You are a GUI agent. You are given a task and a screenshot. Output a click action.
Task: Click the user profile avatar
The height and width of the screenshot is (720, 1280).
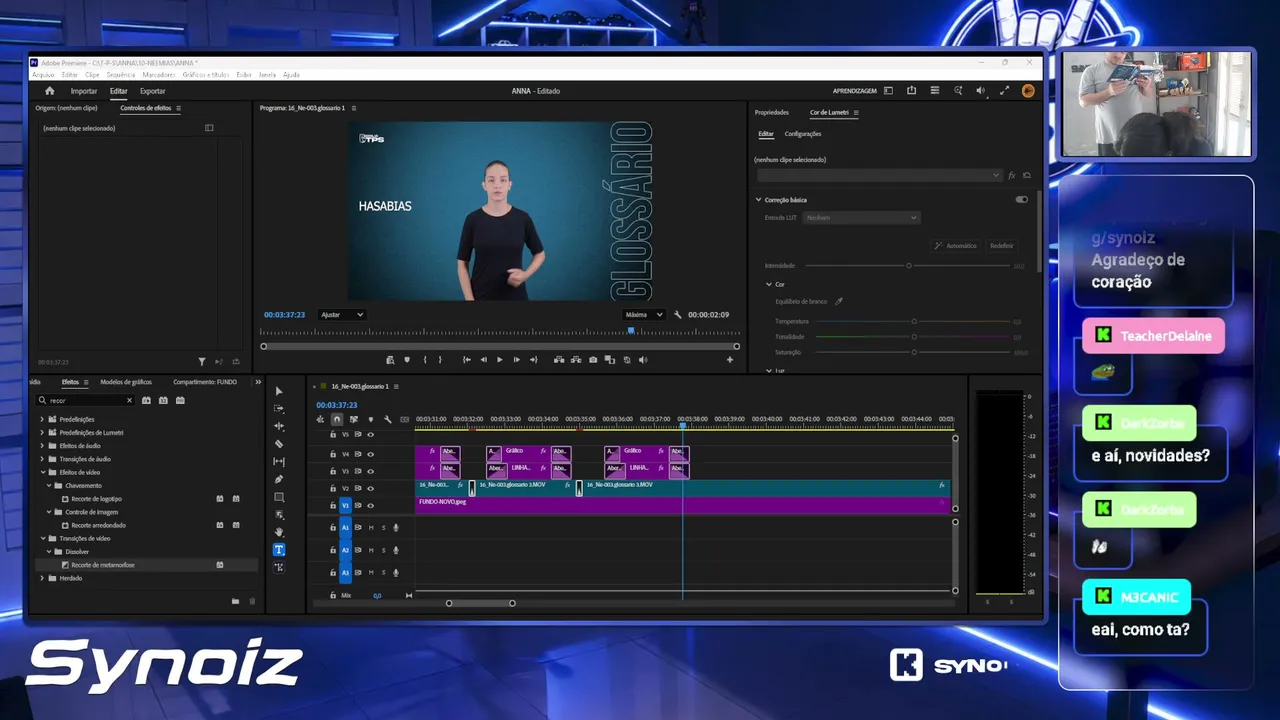tap(1028, 91)
